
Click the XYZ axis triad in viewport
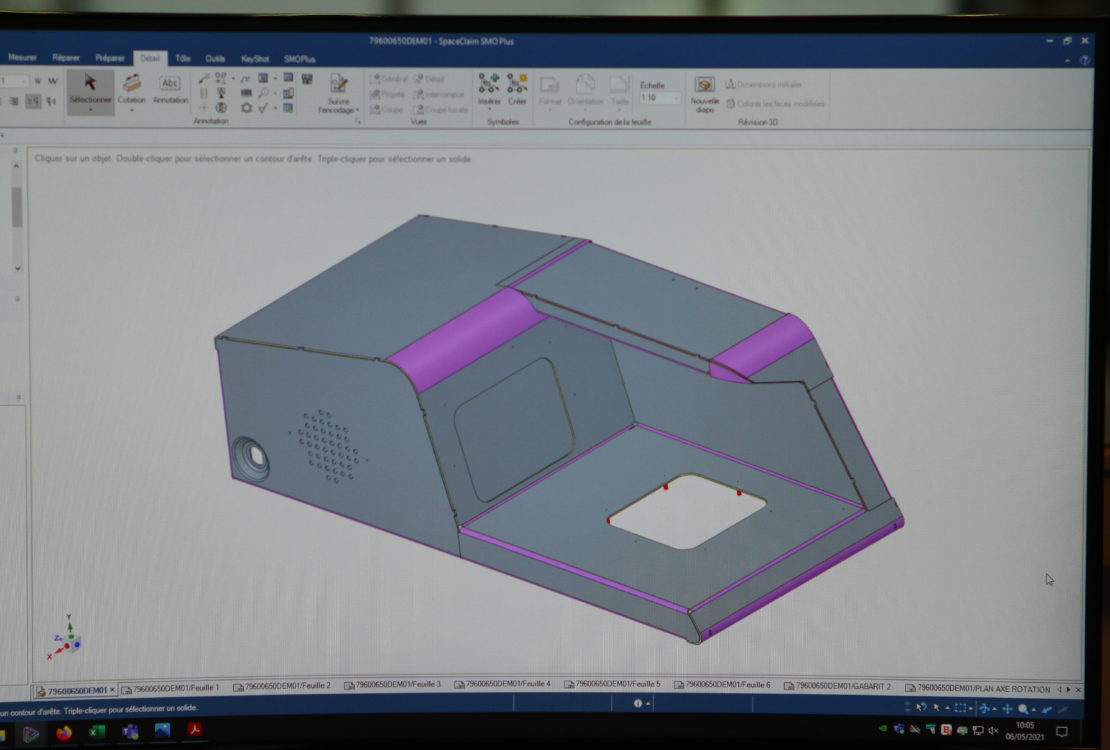point(64,637)
